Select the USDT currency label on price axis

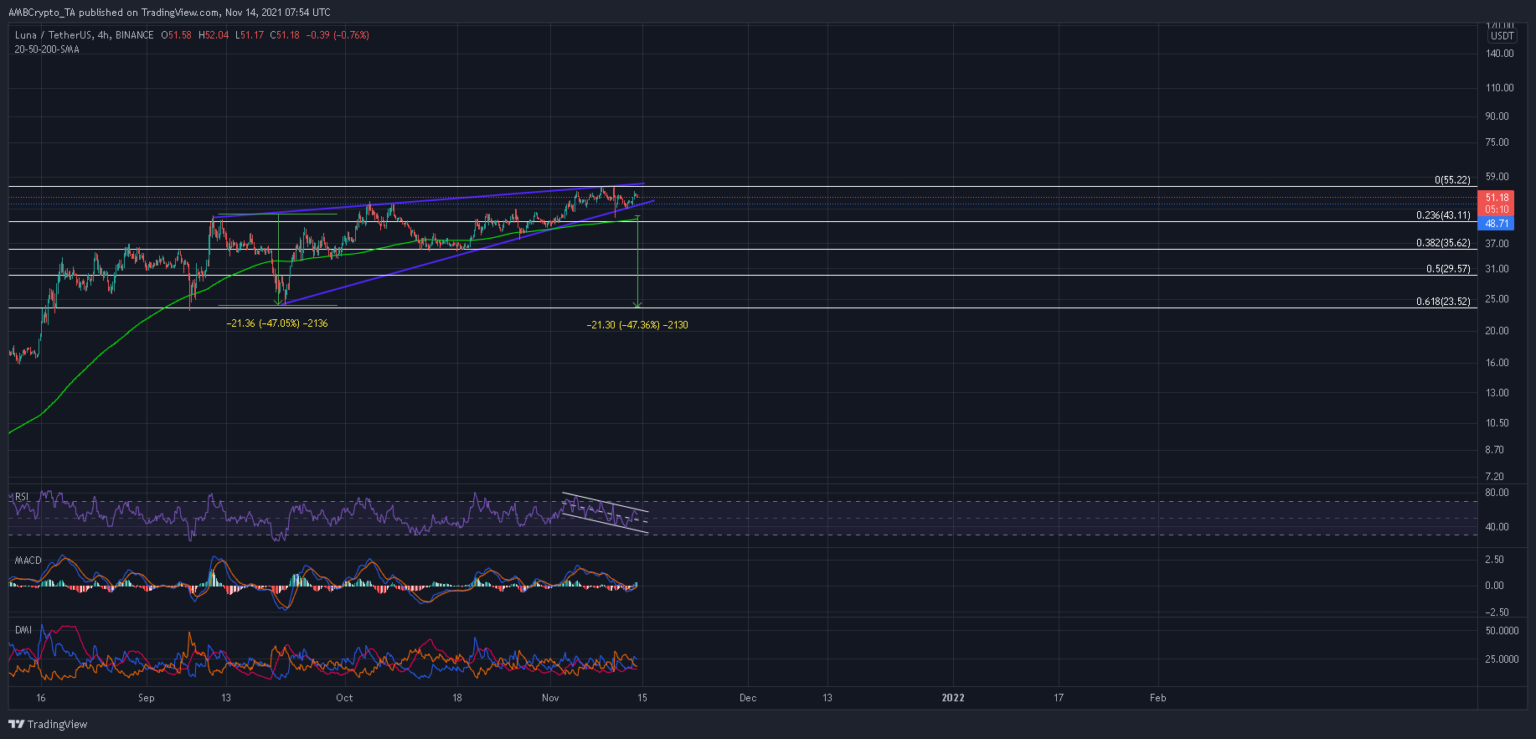point(1501,36)
